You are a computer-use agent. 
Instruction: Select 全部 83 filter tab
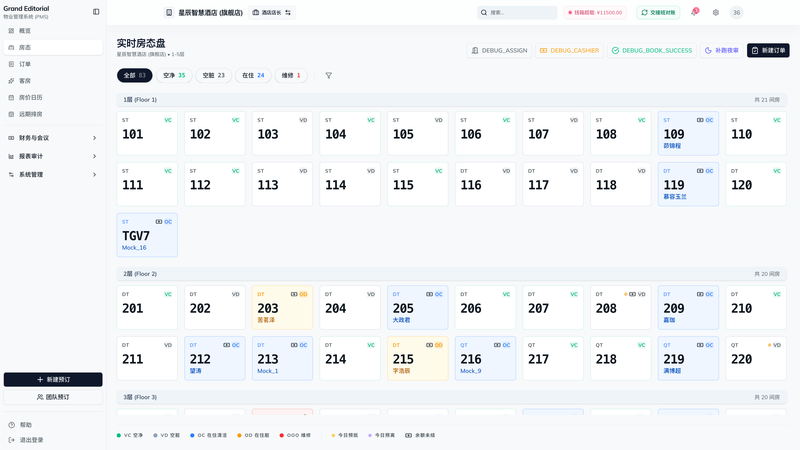[135, 76]
